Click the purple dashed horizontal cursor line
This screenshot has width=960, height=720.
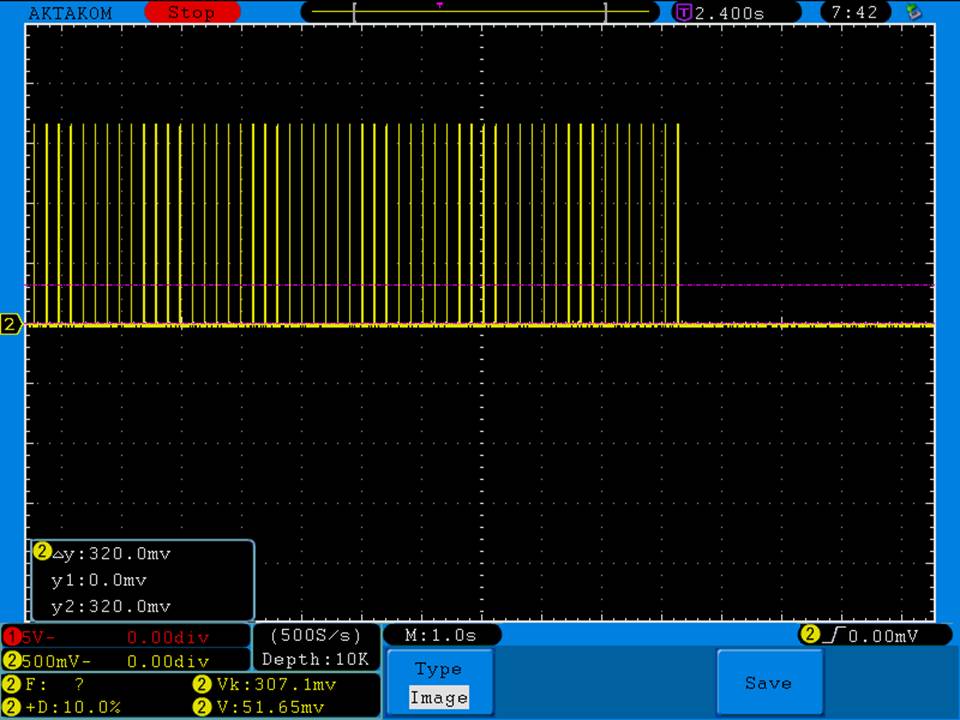[x=800, y=286]
